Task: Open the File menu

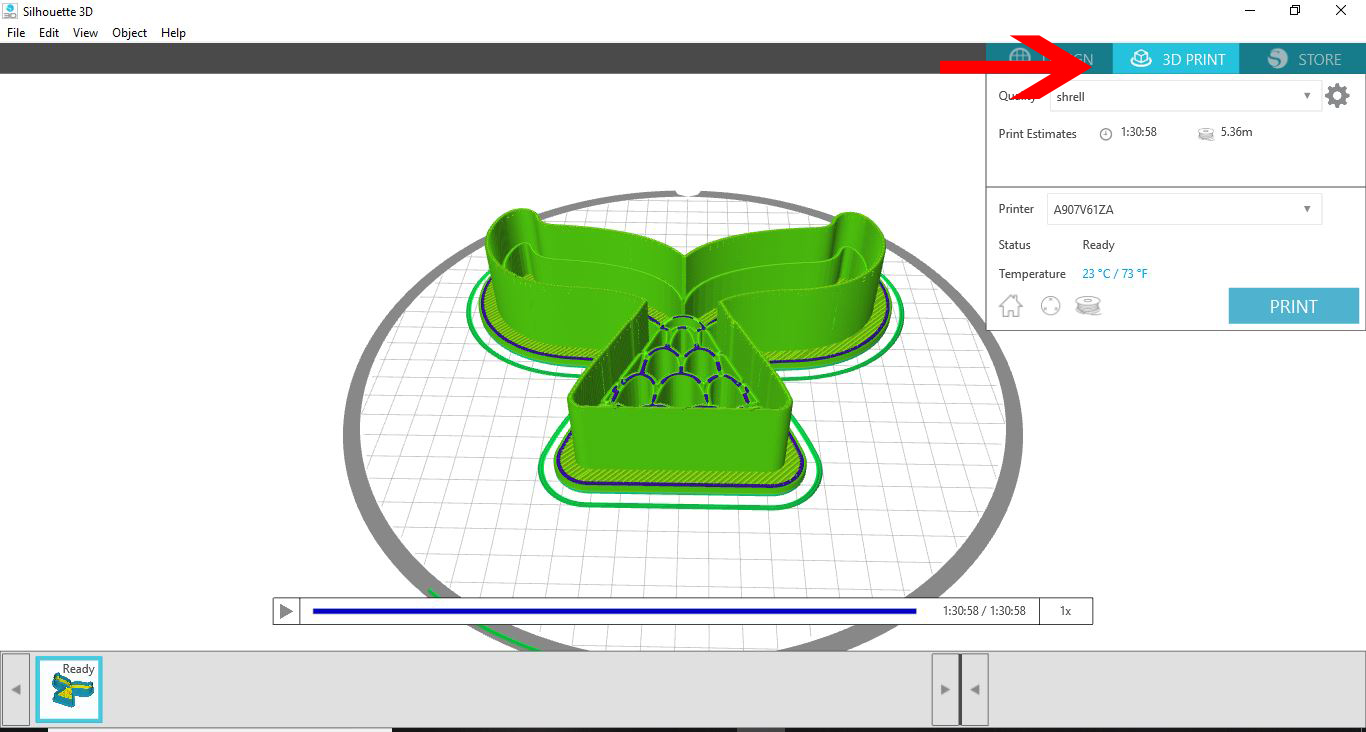Action: point(16,33)
